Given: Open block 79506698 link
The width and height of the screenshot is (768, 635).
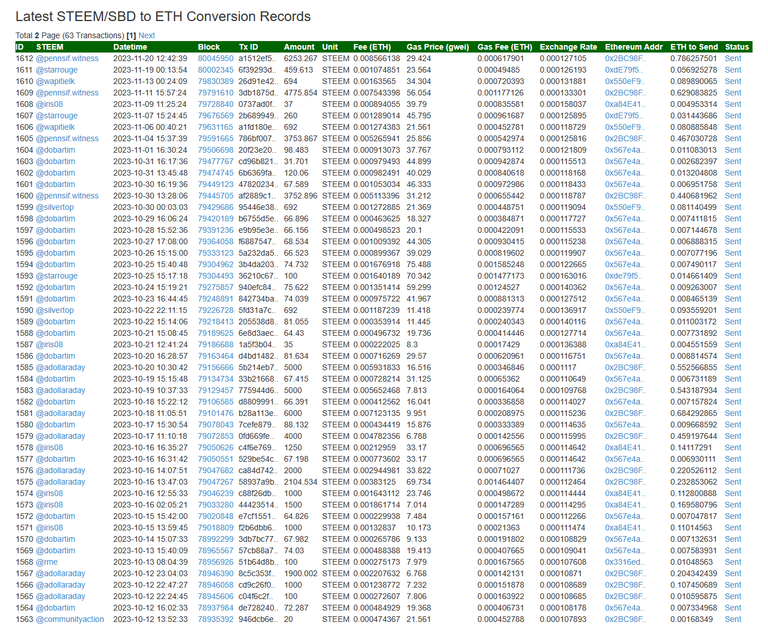Looking at the screenshot, I should 216,150.
